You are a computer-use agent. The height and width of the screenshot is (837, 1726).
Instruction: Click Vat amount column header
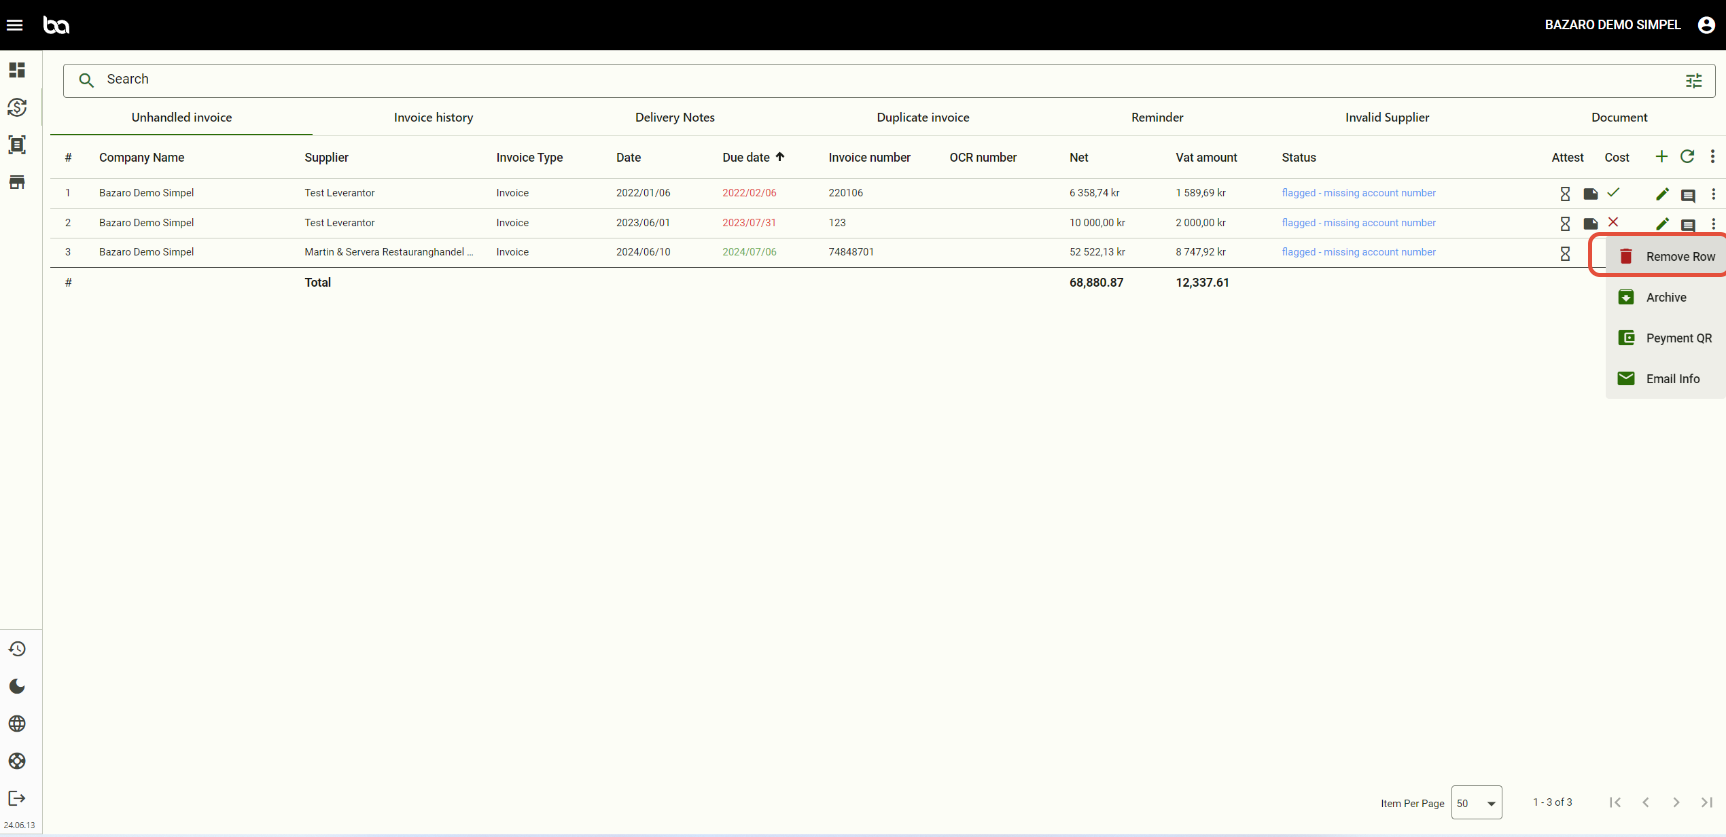coord(1206,157)
